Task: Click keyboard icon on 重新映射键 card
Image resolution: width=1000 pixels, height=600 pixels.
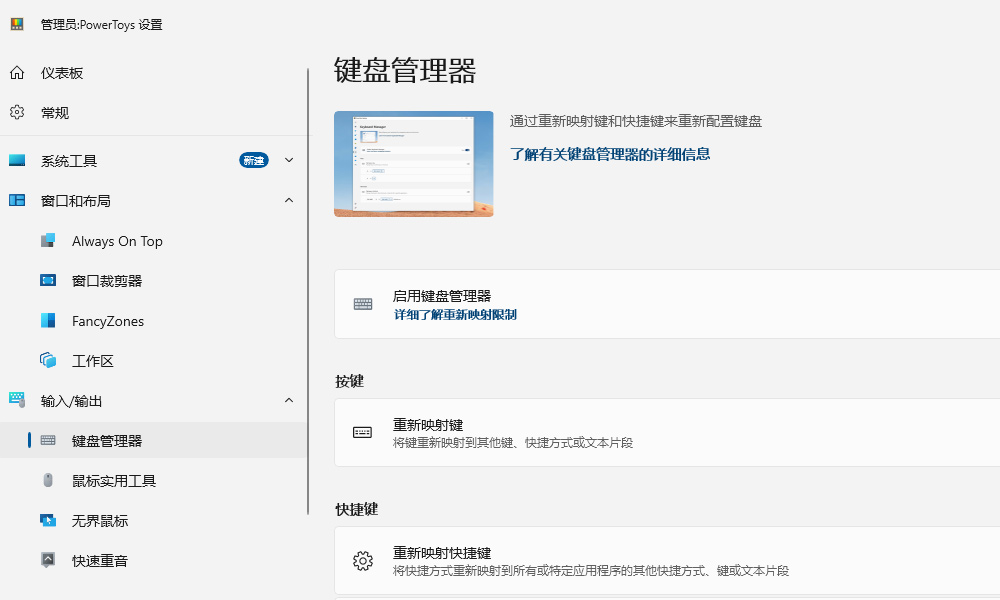Action: (x=362, y=432)
